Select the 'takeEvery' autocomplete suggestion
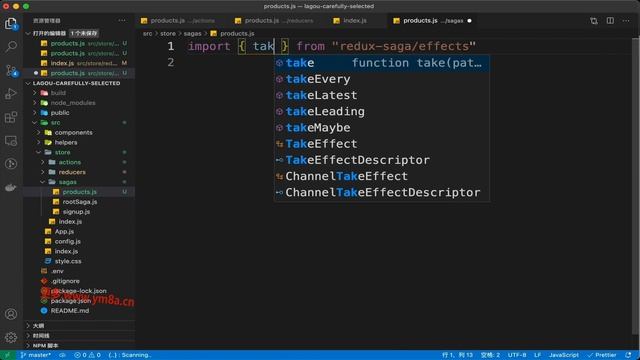Viewport: 640px width, 360px height. click(382, 79)
